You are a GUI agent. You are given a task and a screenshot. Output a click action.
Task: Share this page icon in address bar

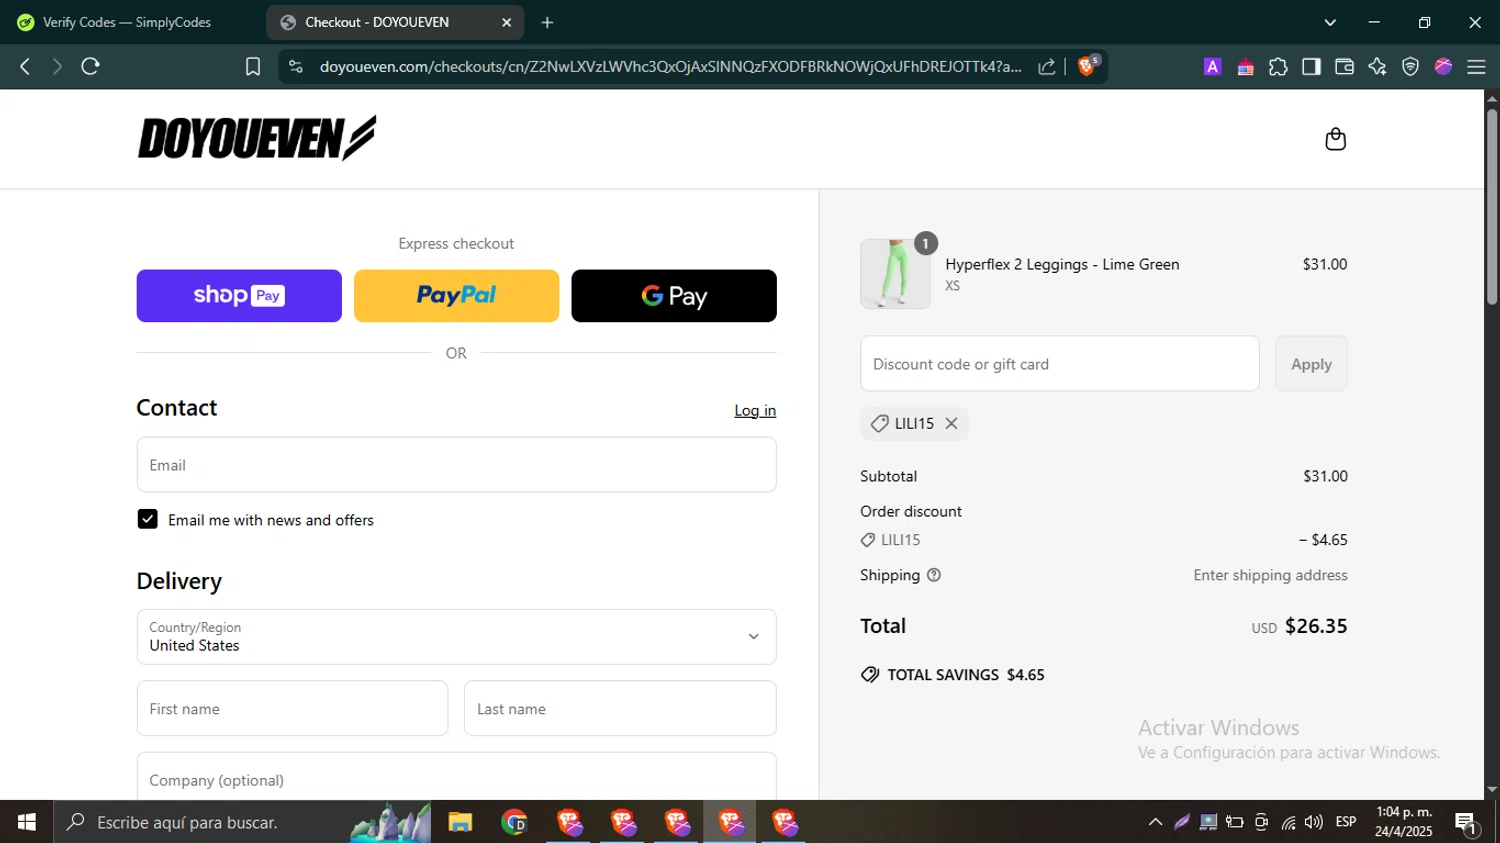tap(1047, 67)
